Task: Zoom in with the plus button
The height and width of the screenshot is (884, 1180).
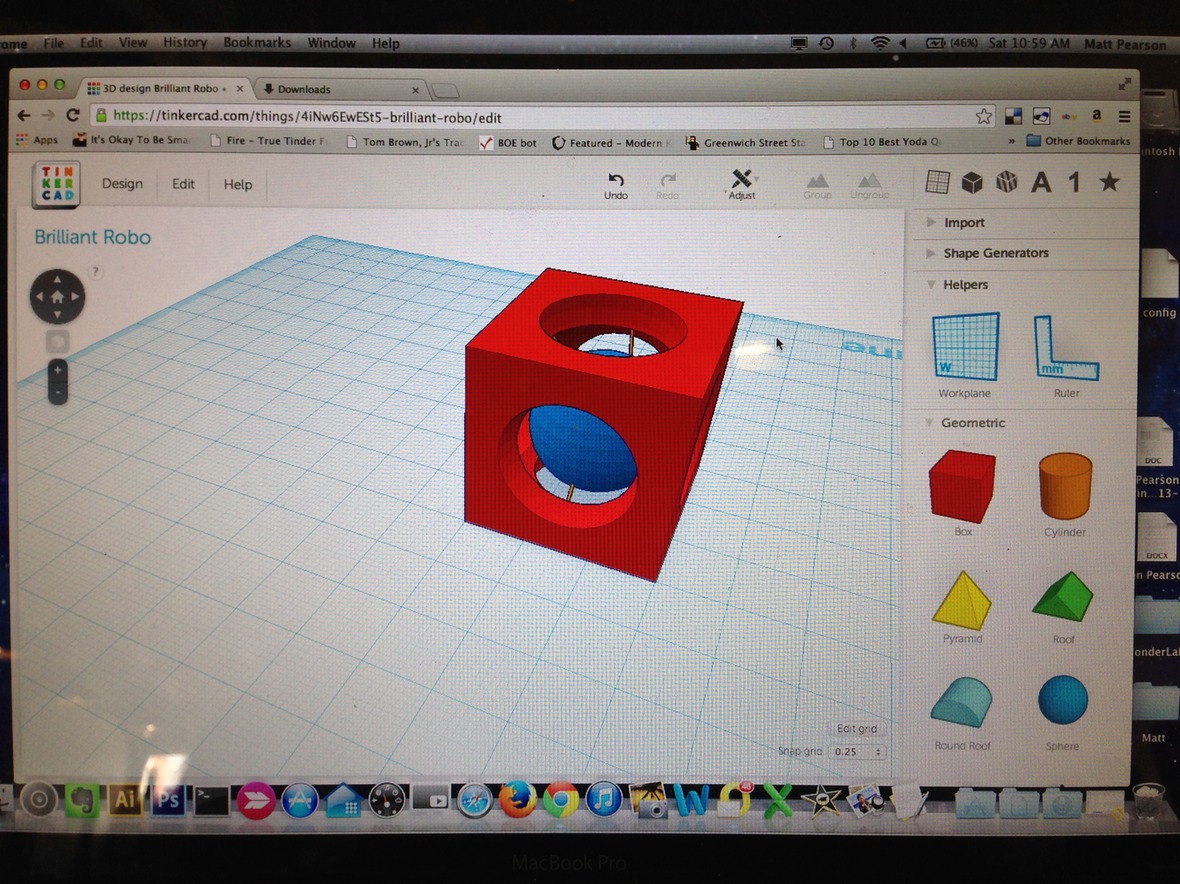Action: (57, 370)
